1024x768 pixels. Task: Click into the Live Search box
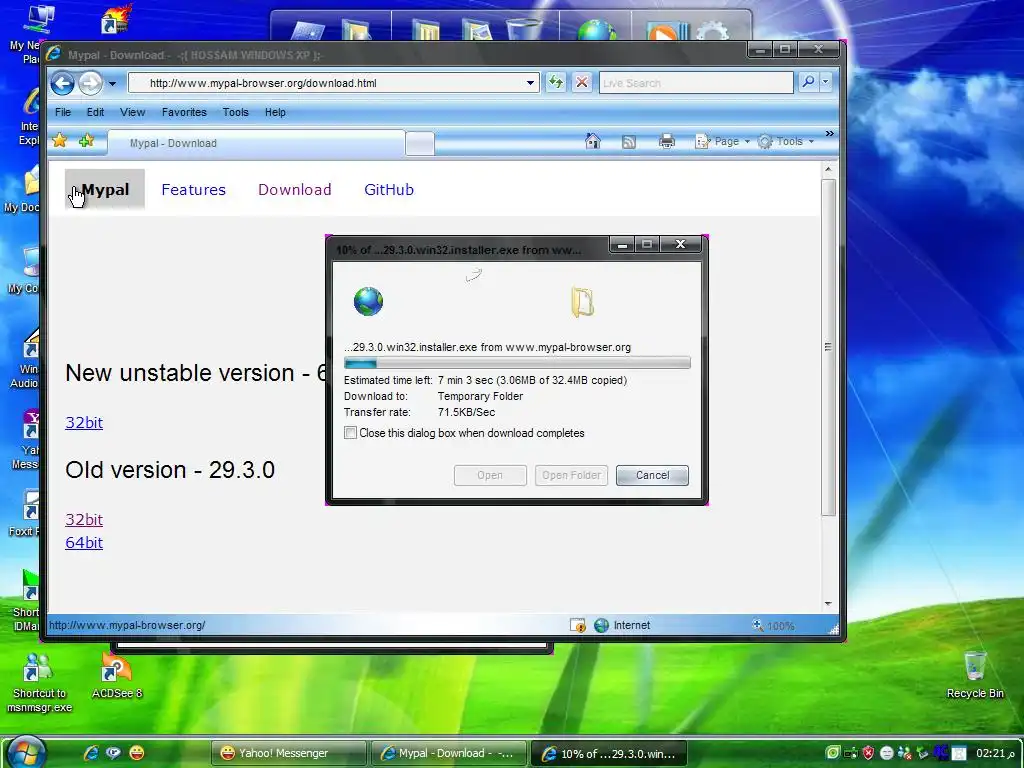pos(696,83)
